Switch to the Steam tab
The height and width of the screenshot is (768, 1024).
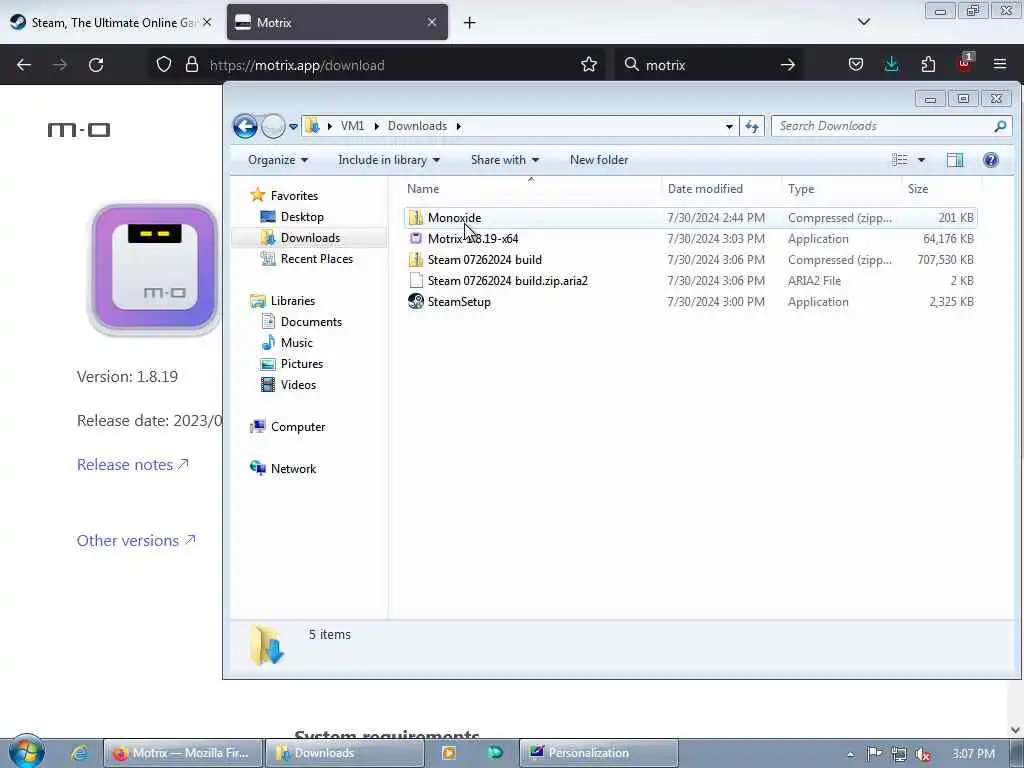(x=111, y=22)
